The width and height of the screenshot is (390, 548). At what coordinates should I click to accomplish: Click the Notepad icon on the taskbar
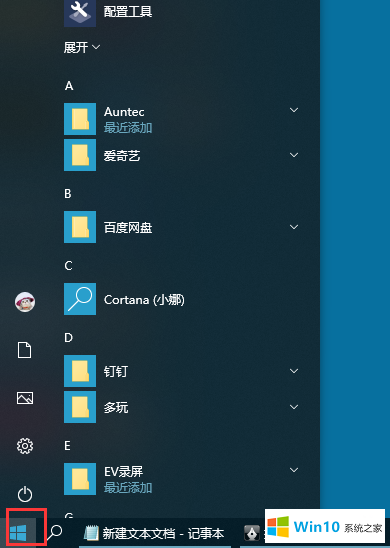[x=91, y=533]
